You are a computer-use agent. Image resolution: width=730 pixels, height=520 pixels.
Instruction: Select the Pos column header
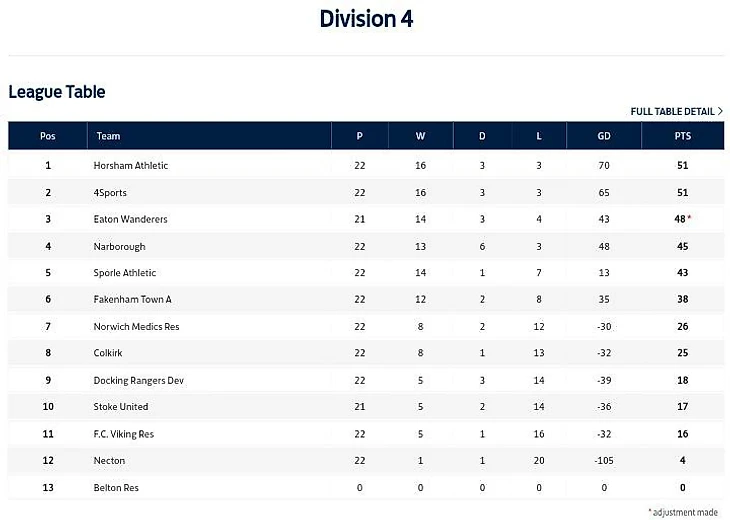point(47,136)
